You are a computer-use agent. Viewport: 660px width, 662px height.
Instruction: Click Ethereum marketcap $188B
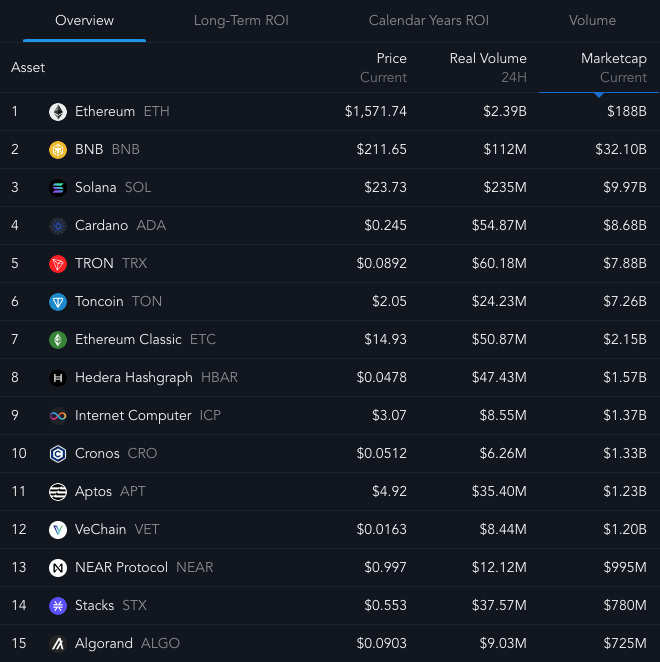pos(627,111)
